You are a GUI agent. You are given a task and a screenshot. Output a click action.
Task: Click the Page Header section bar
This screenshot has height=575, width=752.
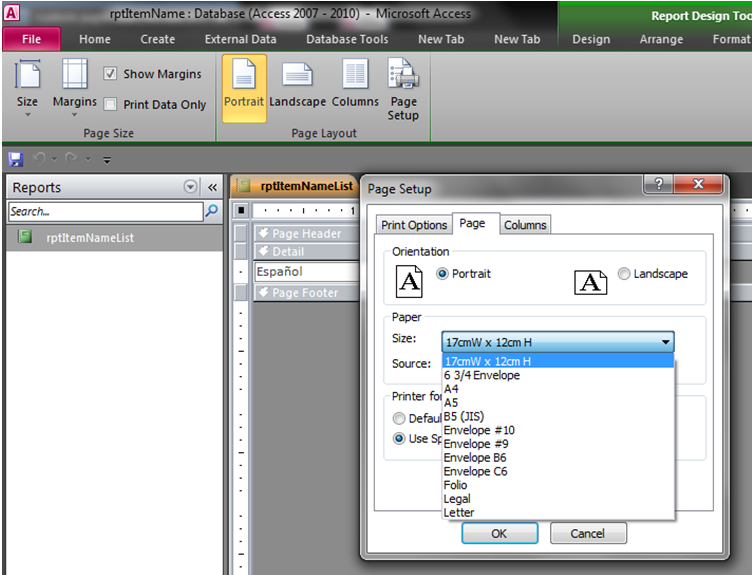pyautogui.click(x=307, y=233)
